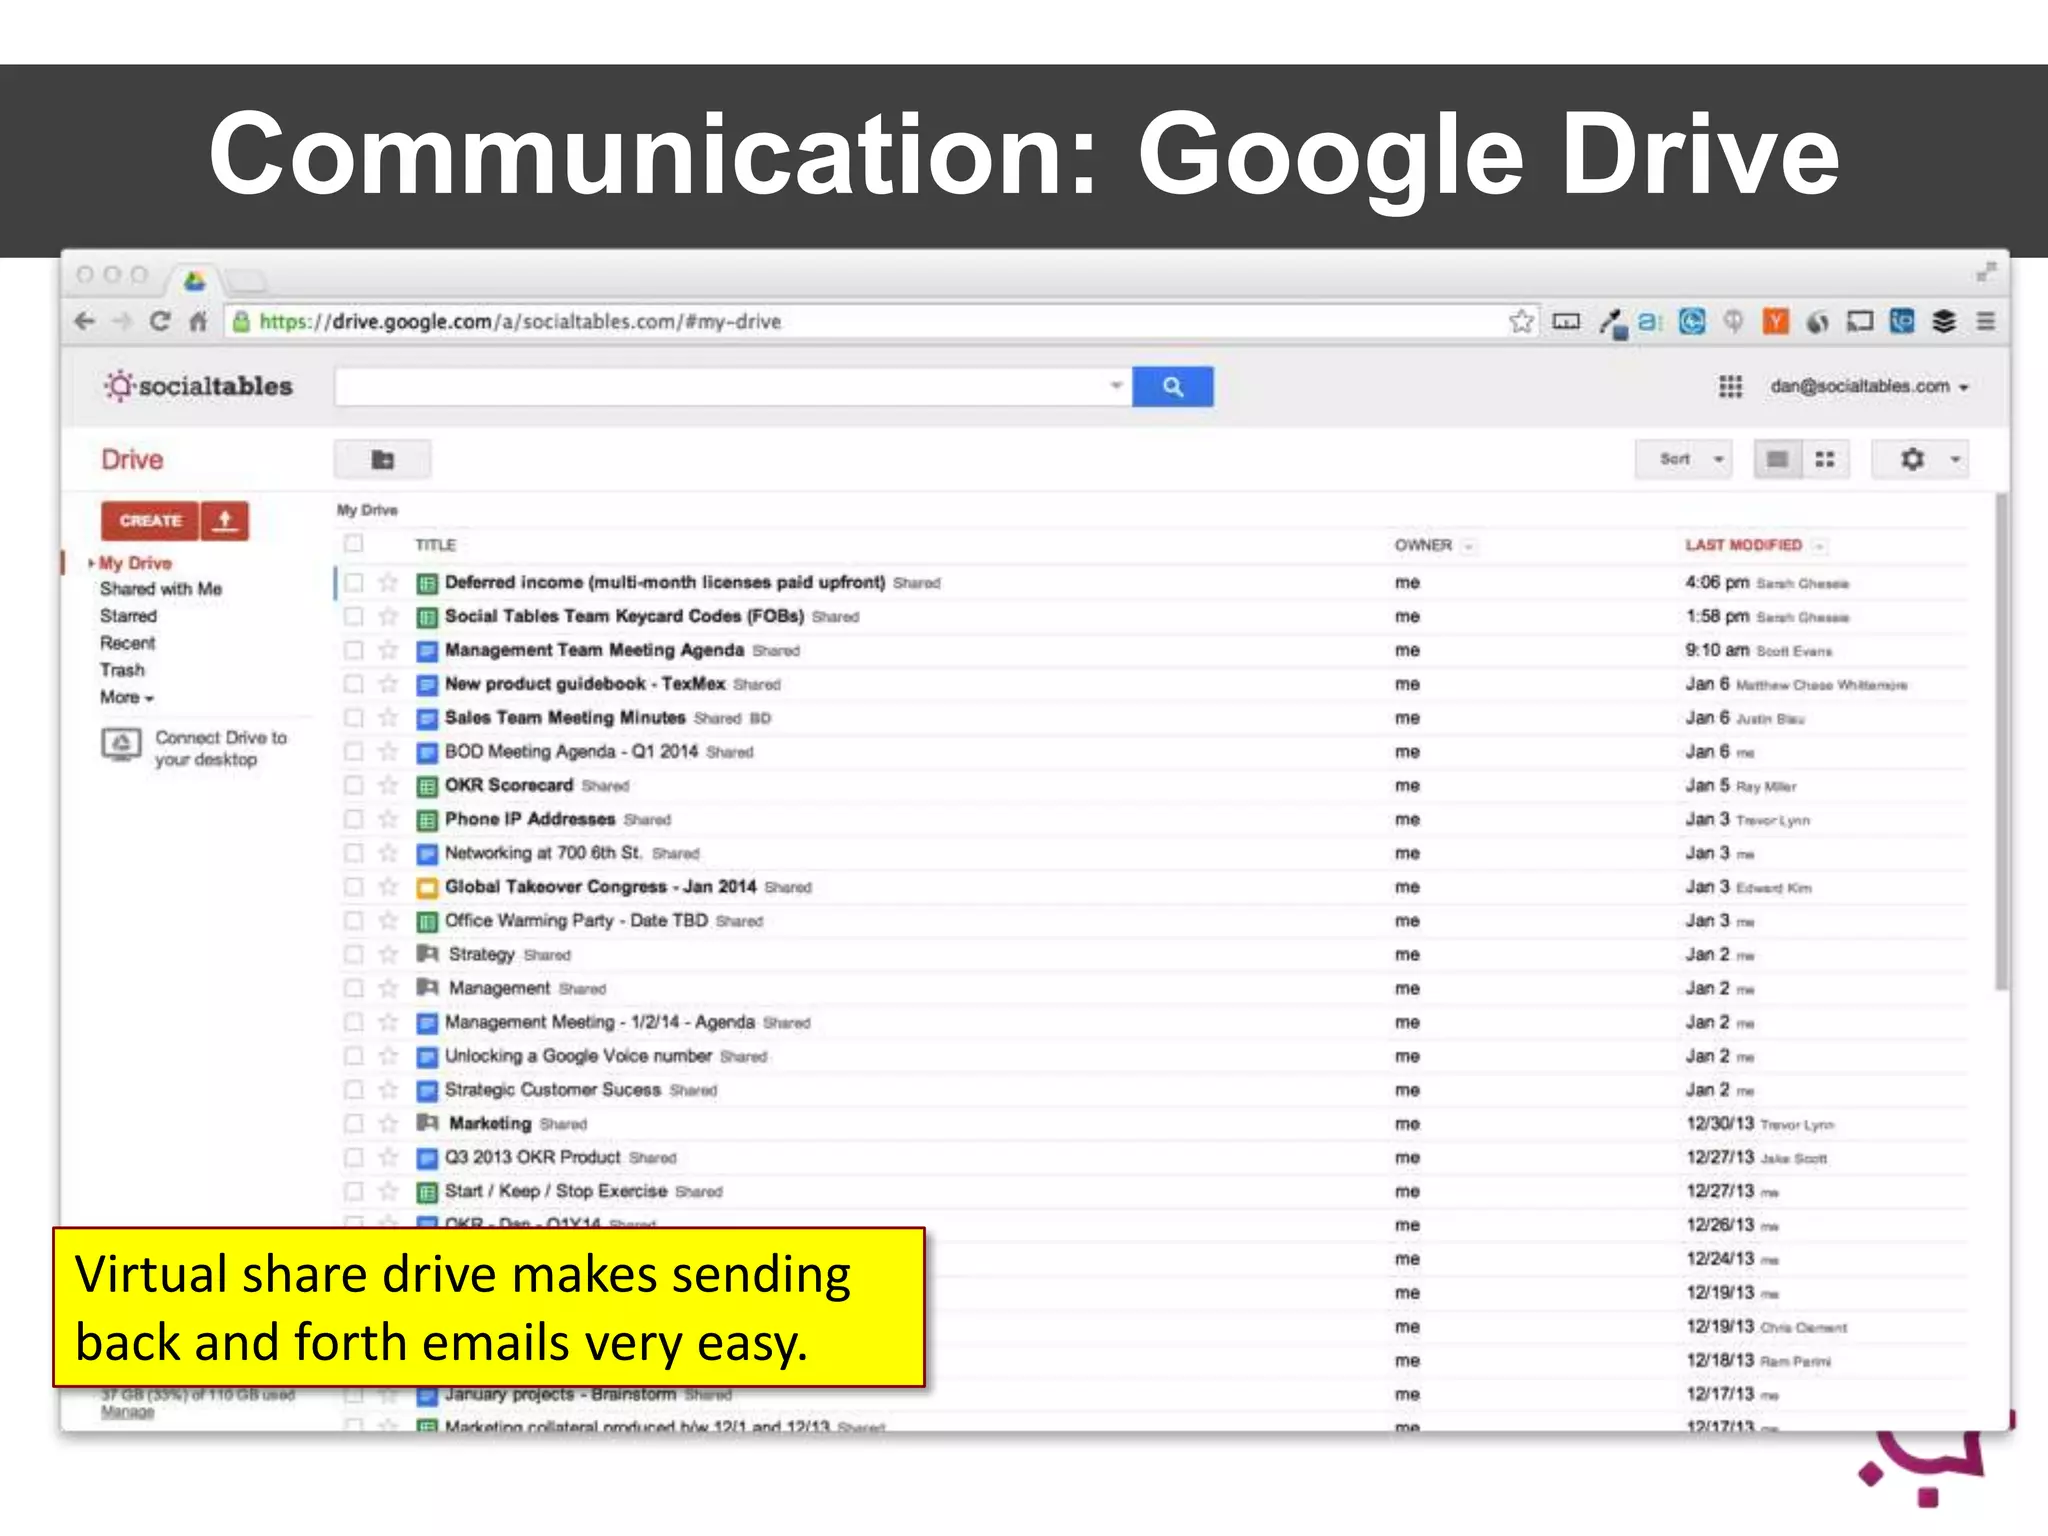
Task: Select My Drive in the sidebar
Action: 135,564
